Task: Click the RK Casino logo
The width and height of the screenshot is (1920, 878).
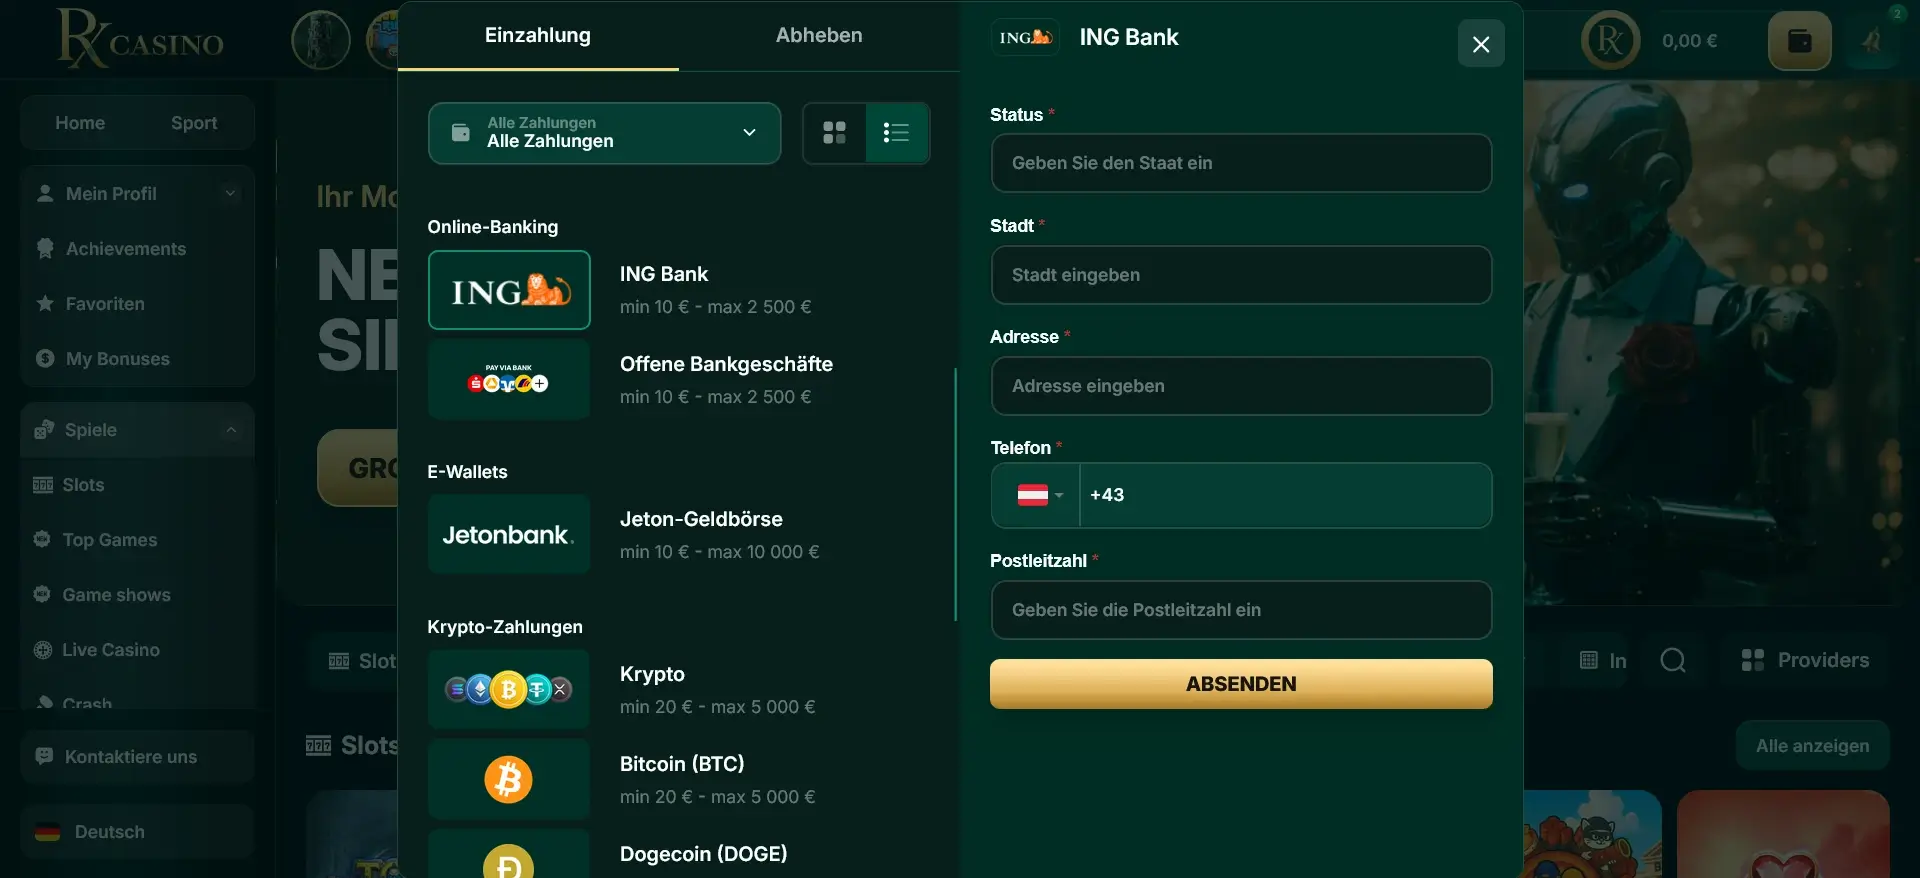Action: click(140, 38)
